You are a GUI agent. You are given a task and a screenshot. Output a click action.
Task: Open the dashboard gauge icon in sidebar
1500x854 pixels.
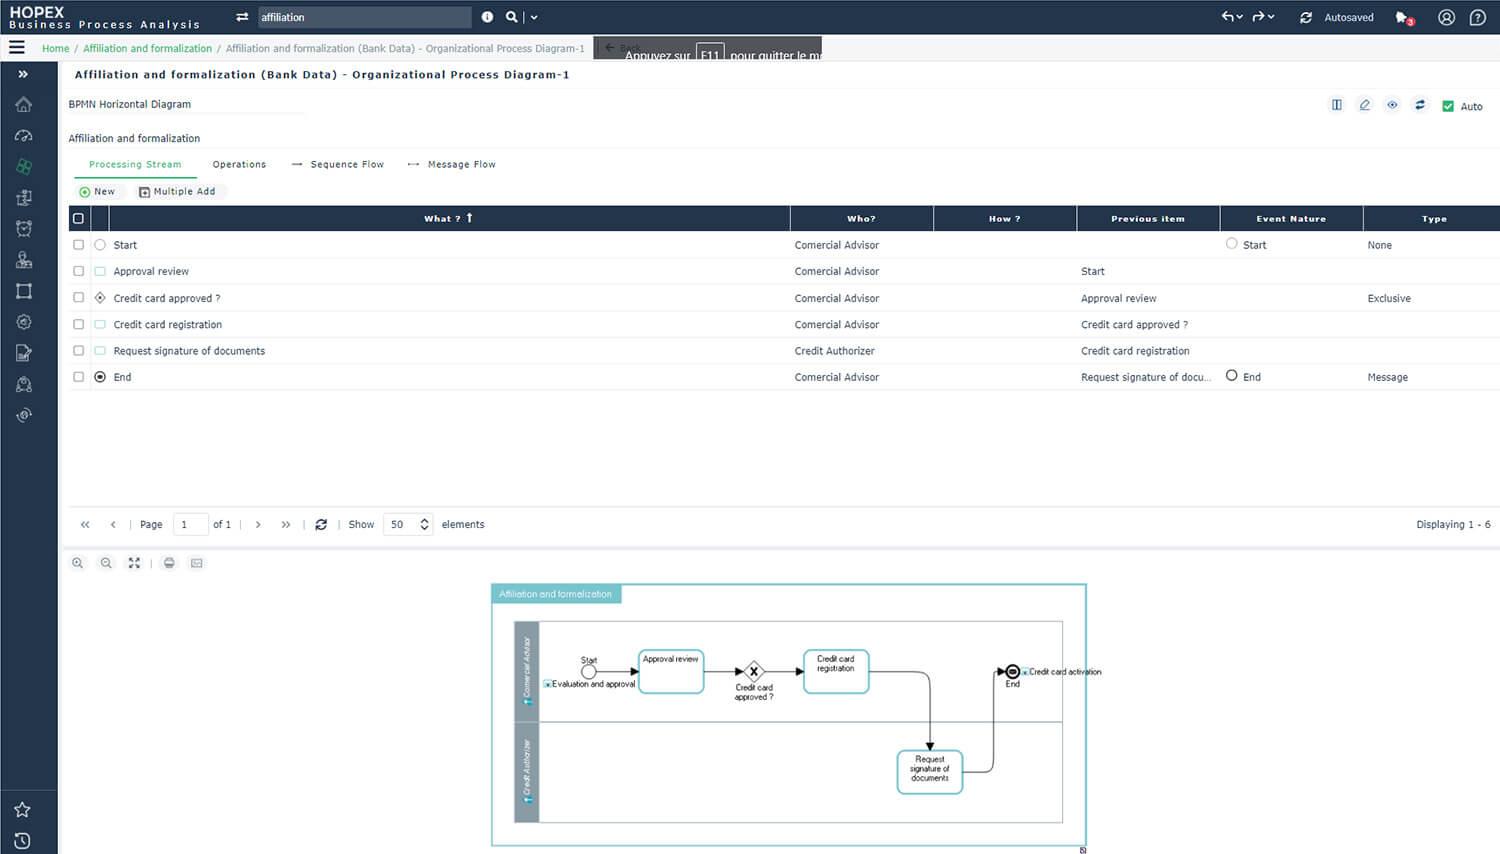point(24,136)
